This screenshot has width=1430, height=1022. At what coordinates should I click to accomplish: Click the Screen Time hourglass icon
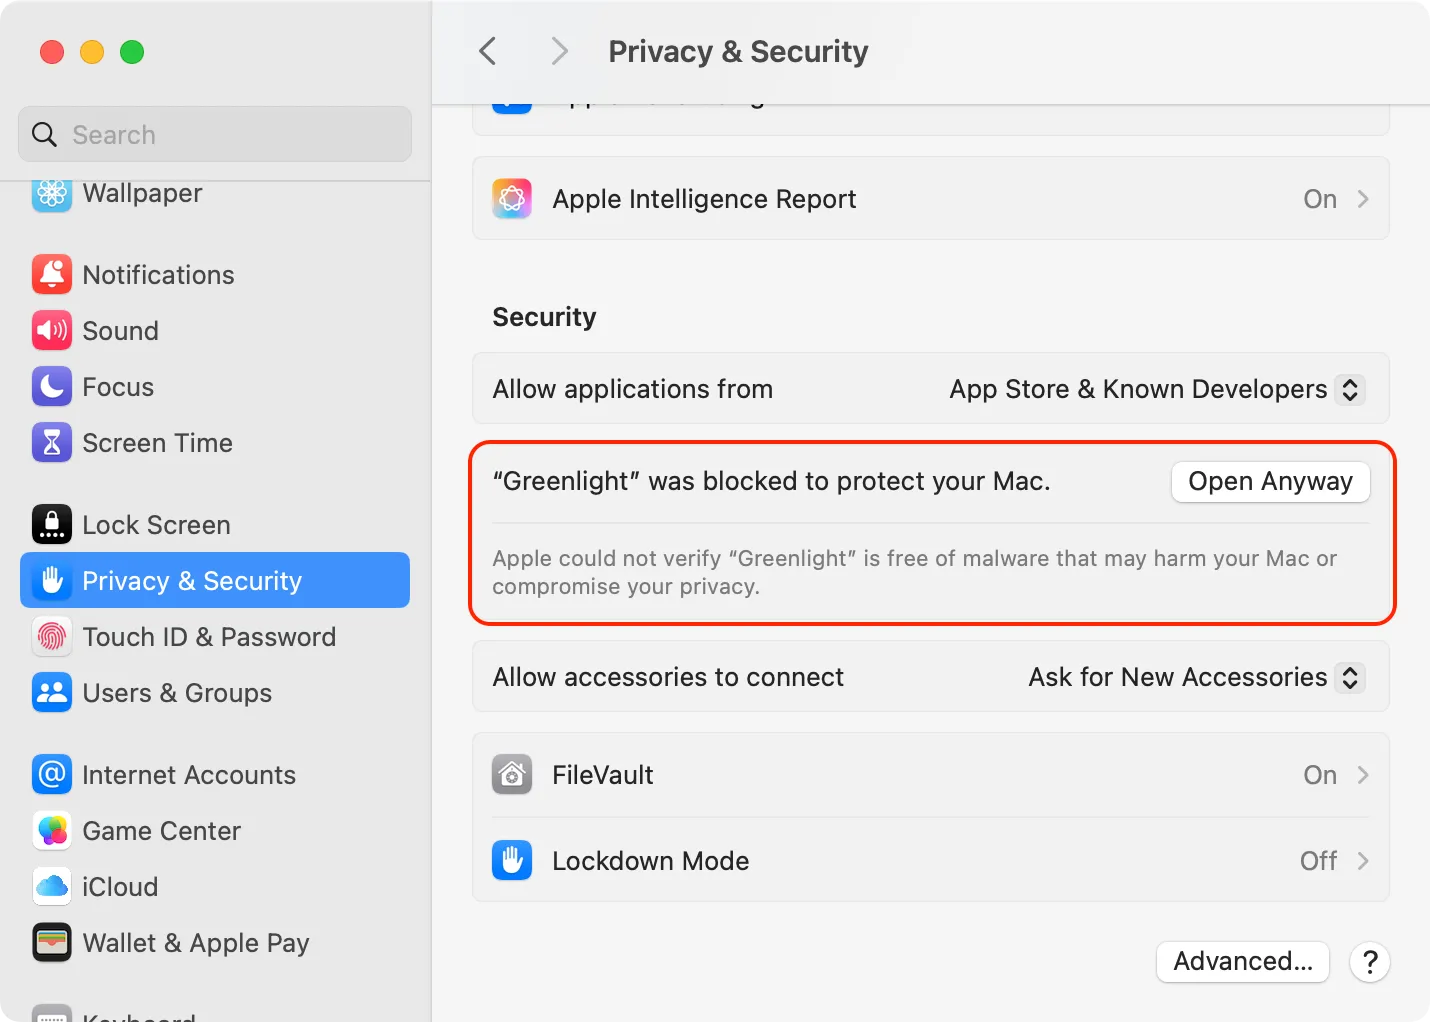52,443
